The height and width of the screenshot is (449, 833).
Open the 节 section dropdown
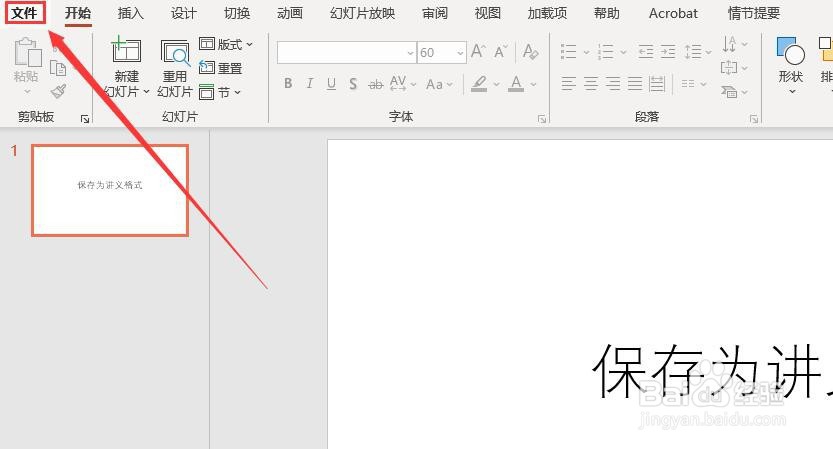[220, 92]
